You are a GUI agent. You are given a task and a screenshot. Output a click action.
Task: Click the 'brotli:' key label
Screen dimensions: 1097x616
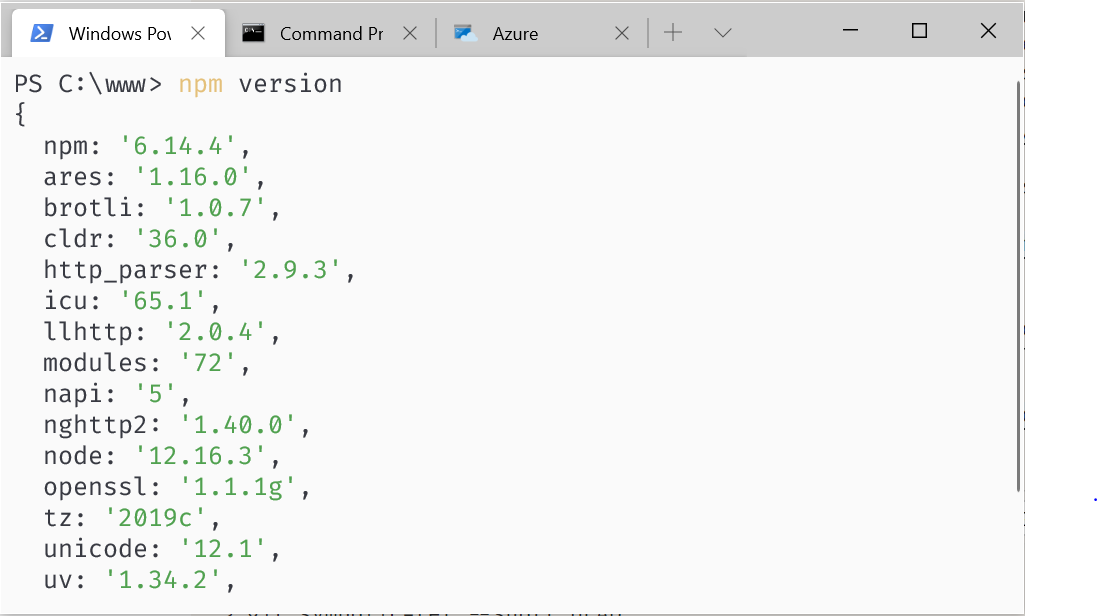pos(96,208)
